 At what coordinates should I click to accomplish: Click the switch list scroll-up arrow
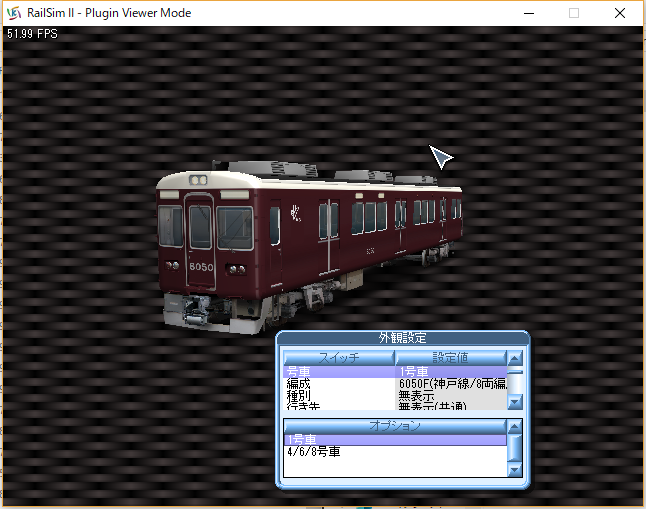click(x=515, y=358)
